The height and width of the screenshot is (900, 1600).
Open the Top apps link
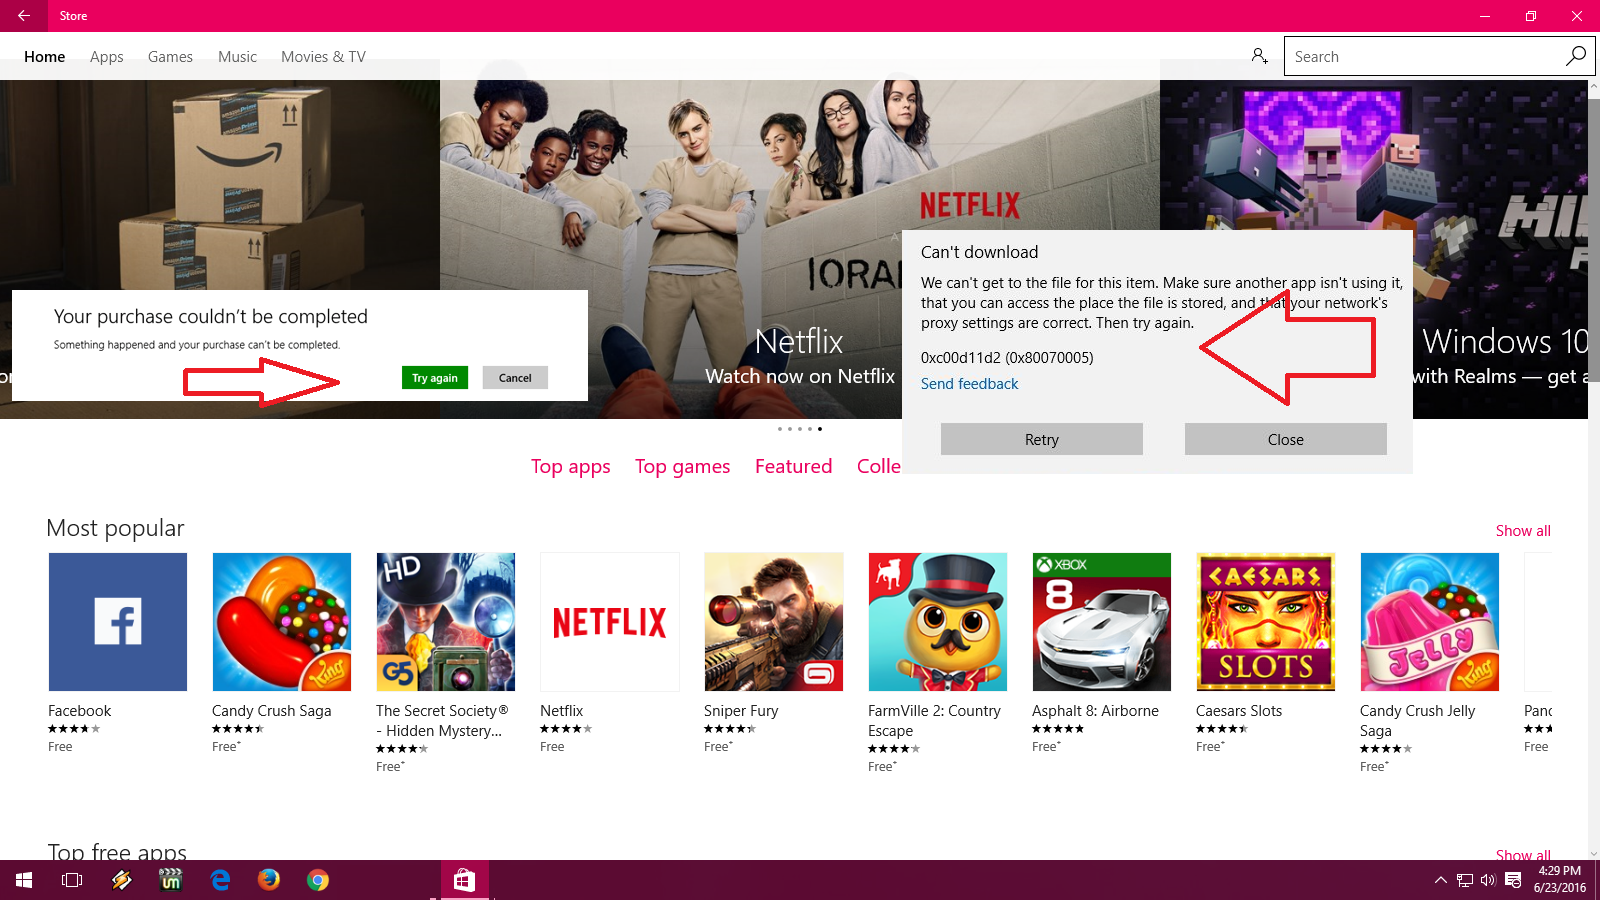(x=571, y=467)
